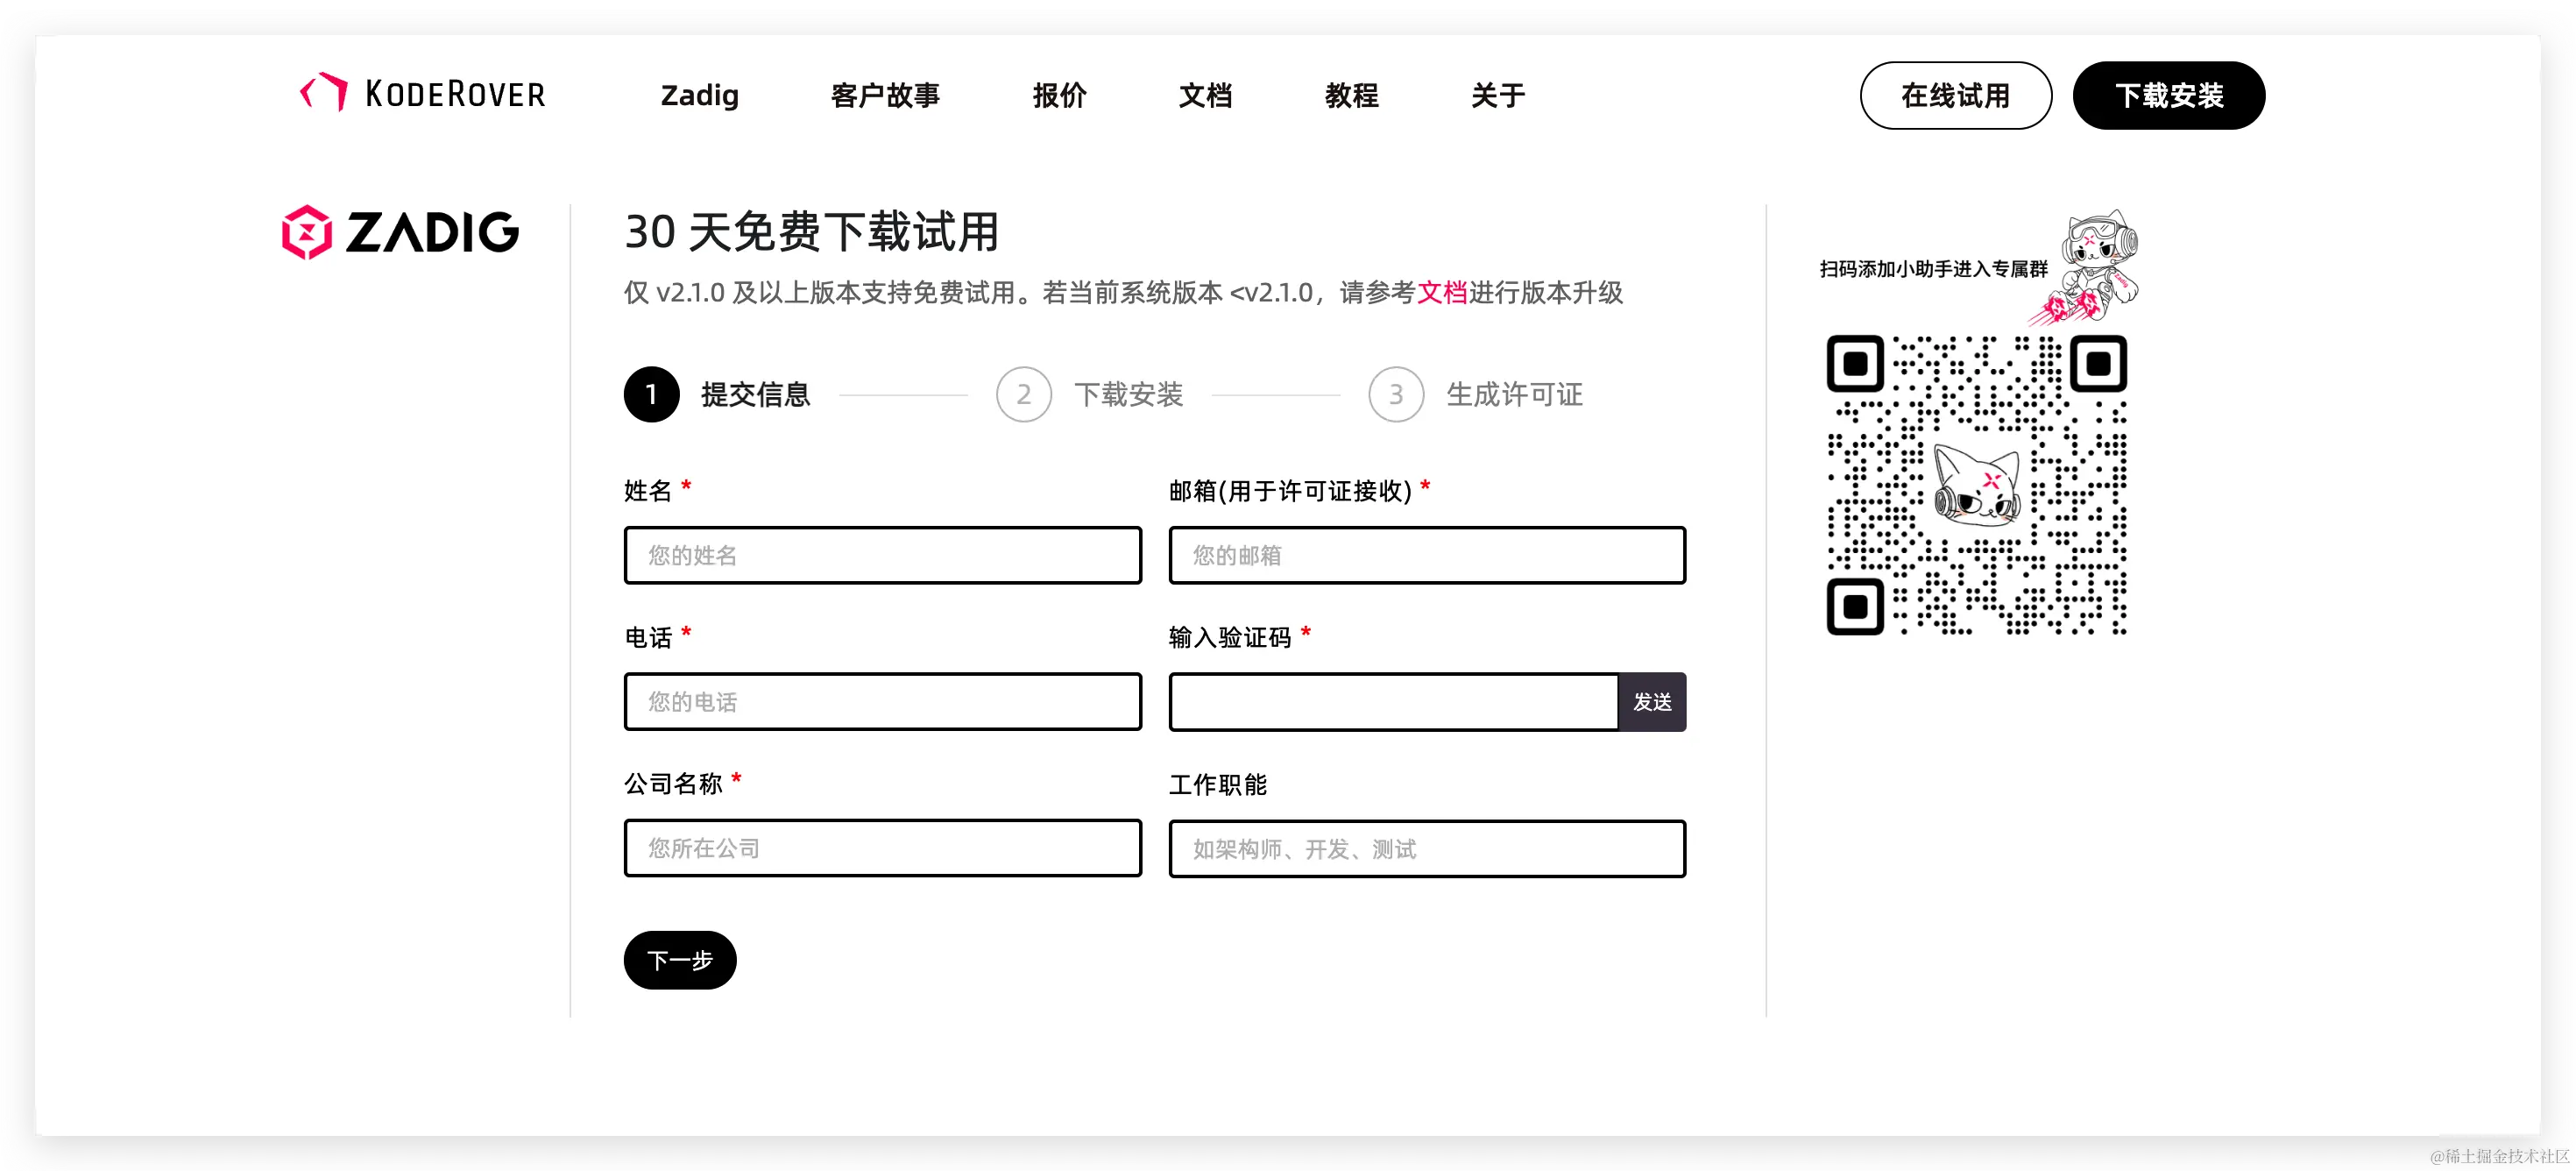Click the step 2 circle indicator
The height and width of the screenshot is (1171, 2576).
pyautogui.click(x=1023, y=394)
